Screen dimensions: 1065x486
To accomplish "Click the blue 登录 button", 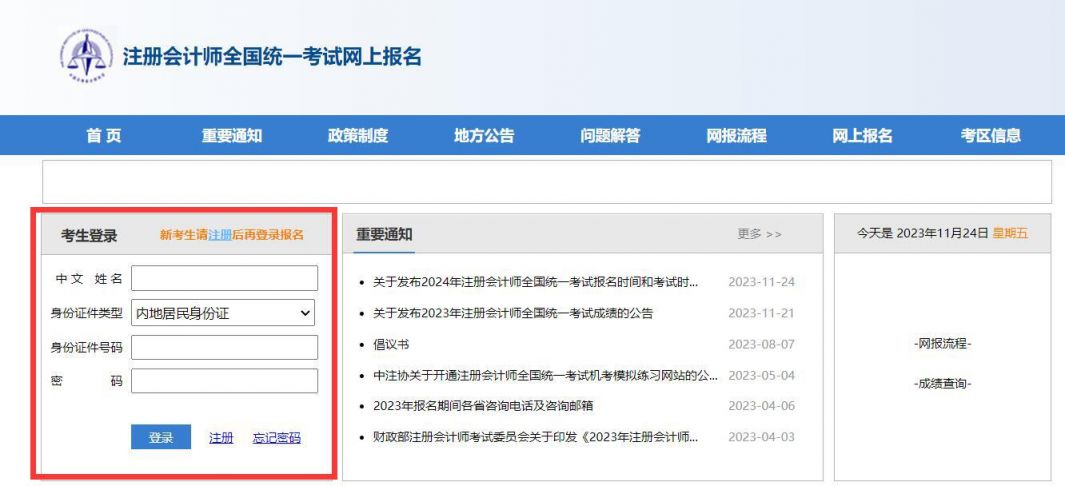I will [x=161, y=438].
